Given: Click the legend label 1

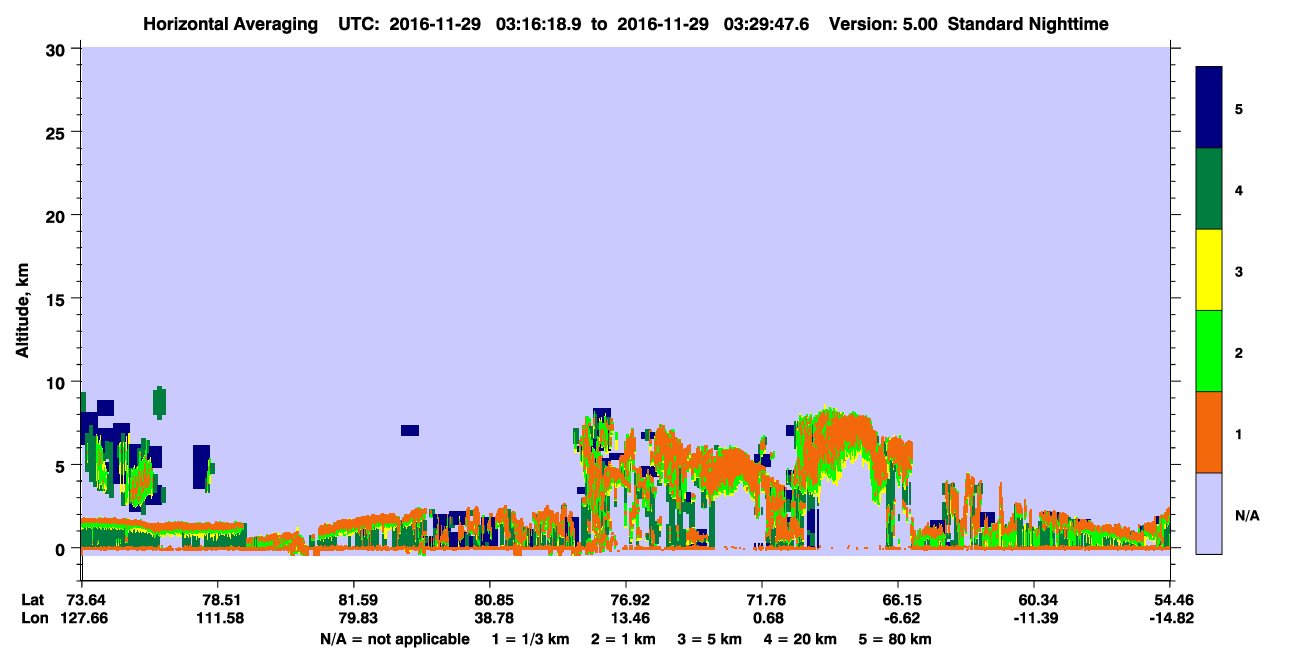Looking at the screenshot, I should pos(1239,433).
